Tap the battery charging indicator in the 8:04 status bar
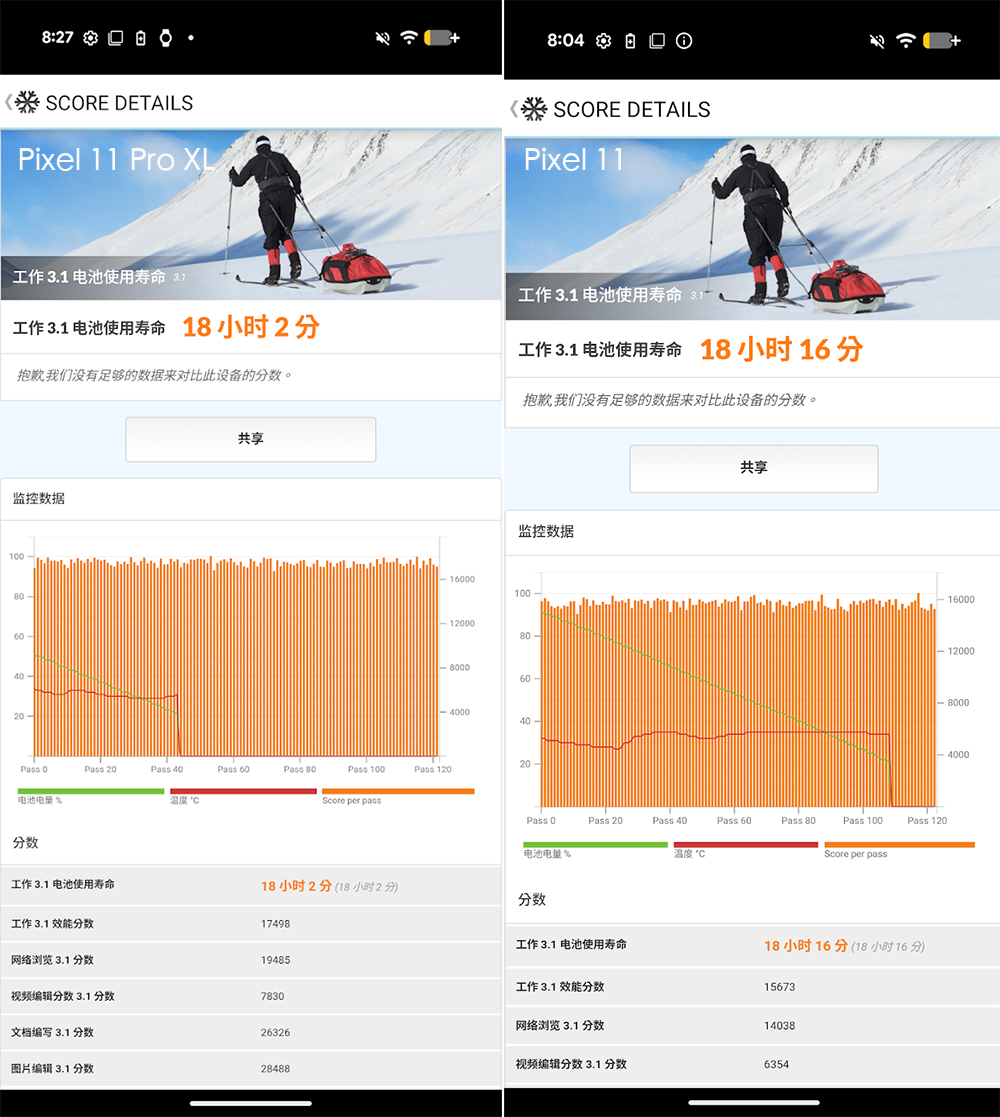The height and width of the screenshot is (1117, 1000). coord(942,41)
